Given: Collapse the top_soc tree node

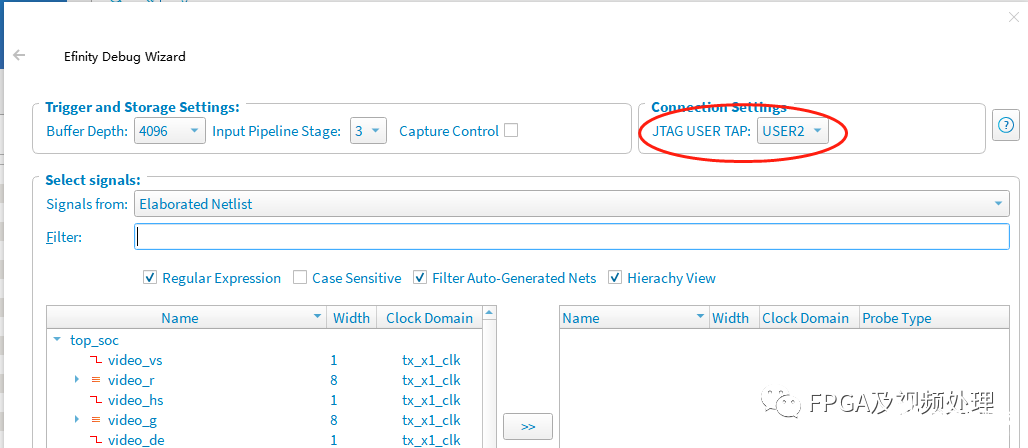Looking at the screenshot, I should (x=57, y=341).
